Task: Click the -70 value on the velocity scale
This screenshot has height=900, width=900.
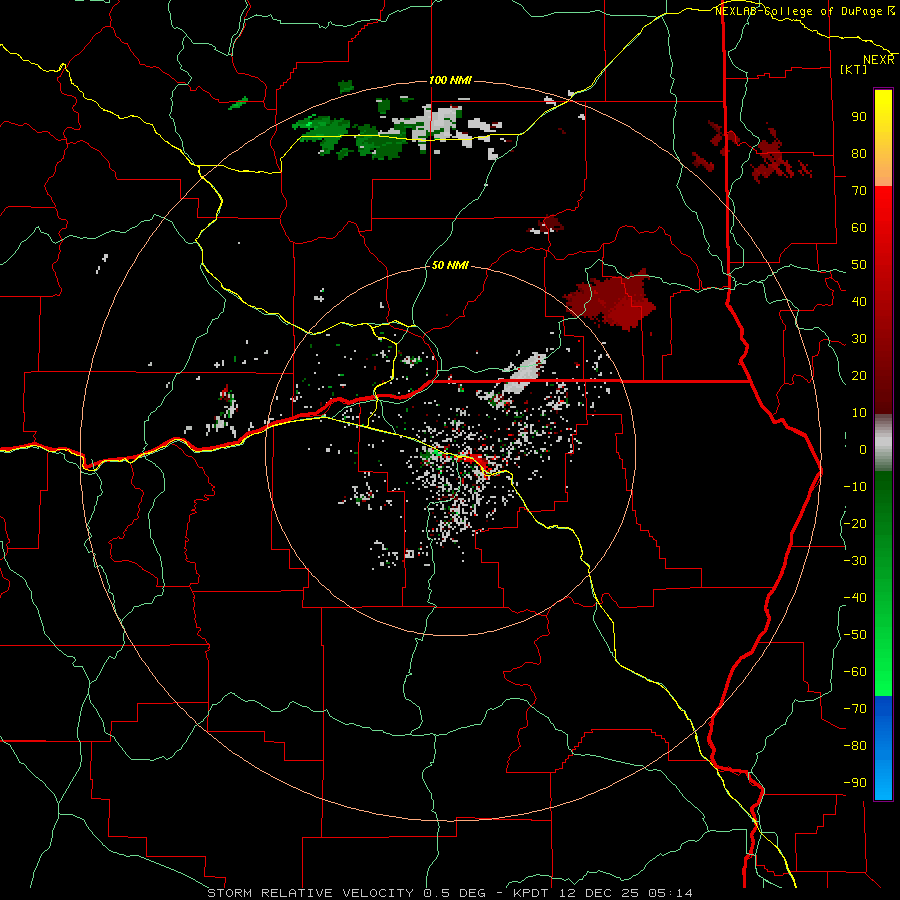Action: click(x=855, y=709)
